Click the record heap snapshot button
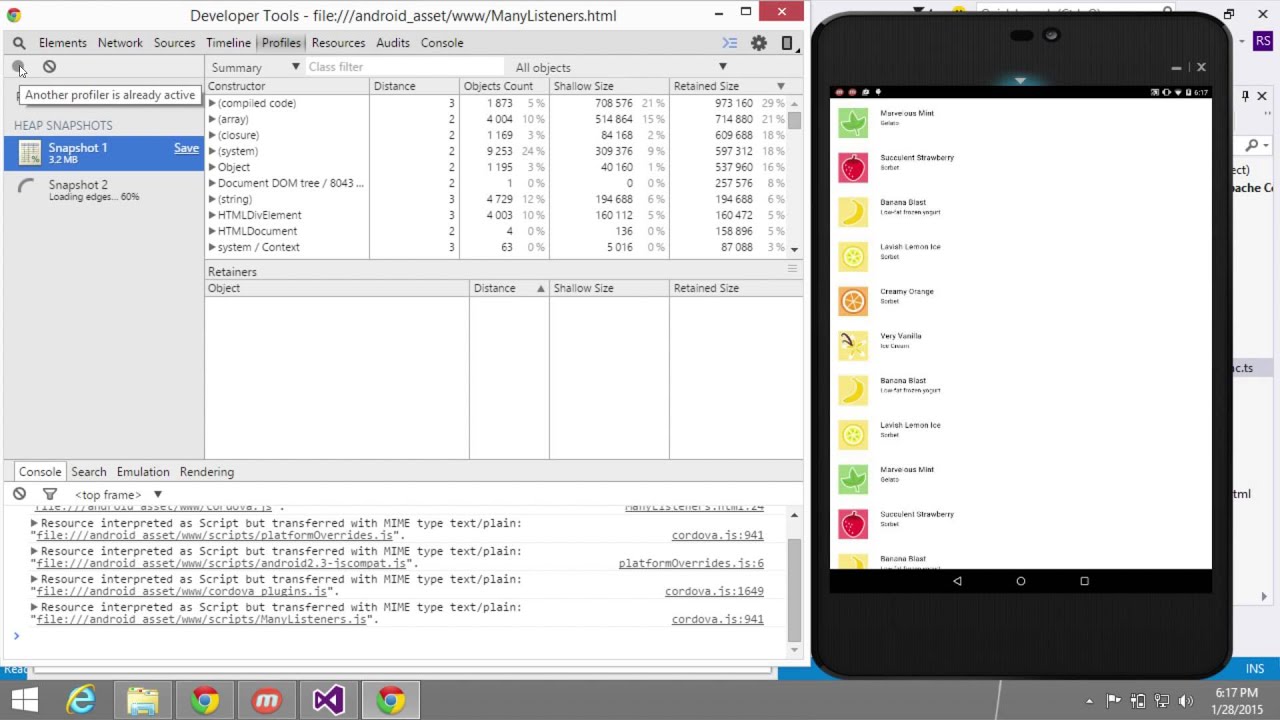This screenshot has width=1280, height=720. [x=18, y=67]
